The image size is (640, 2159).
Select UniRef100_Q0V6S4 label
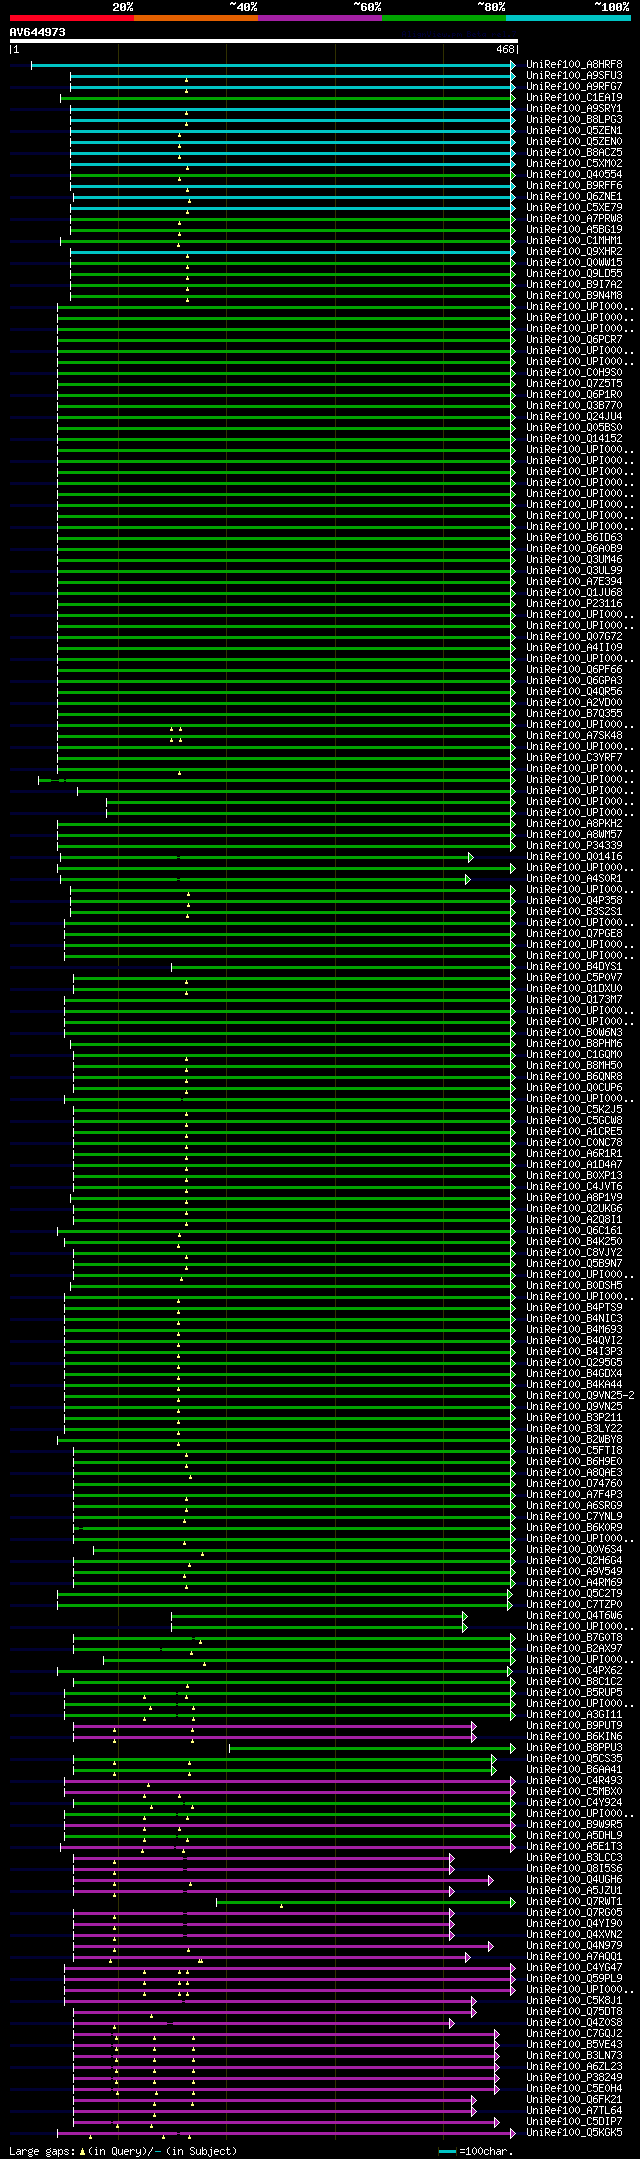574,1550
